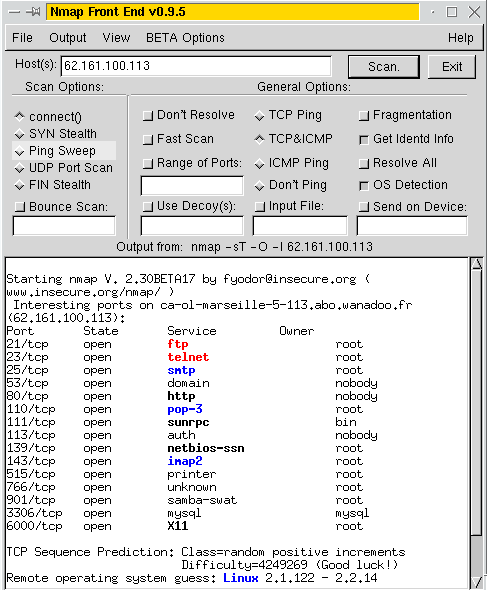Click scrollbar down arrow in output

click(477, 581)
